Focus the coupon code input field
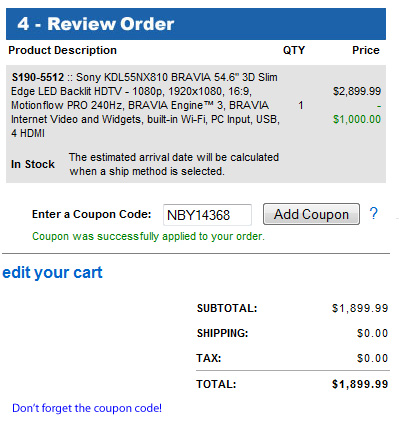 (207, 215)
